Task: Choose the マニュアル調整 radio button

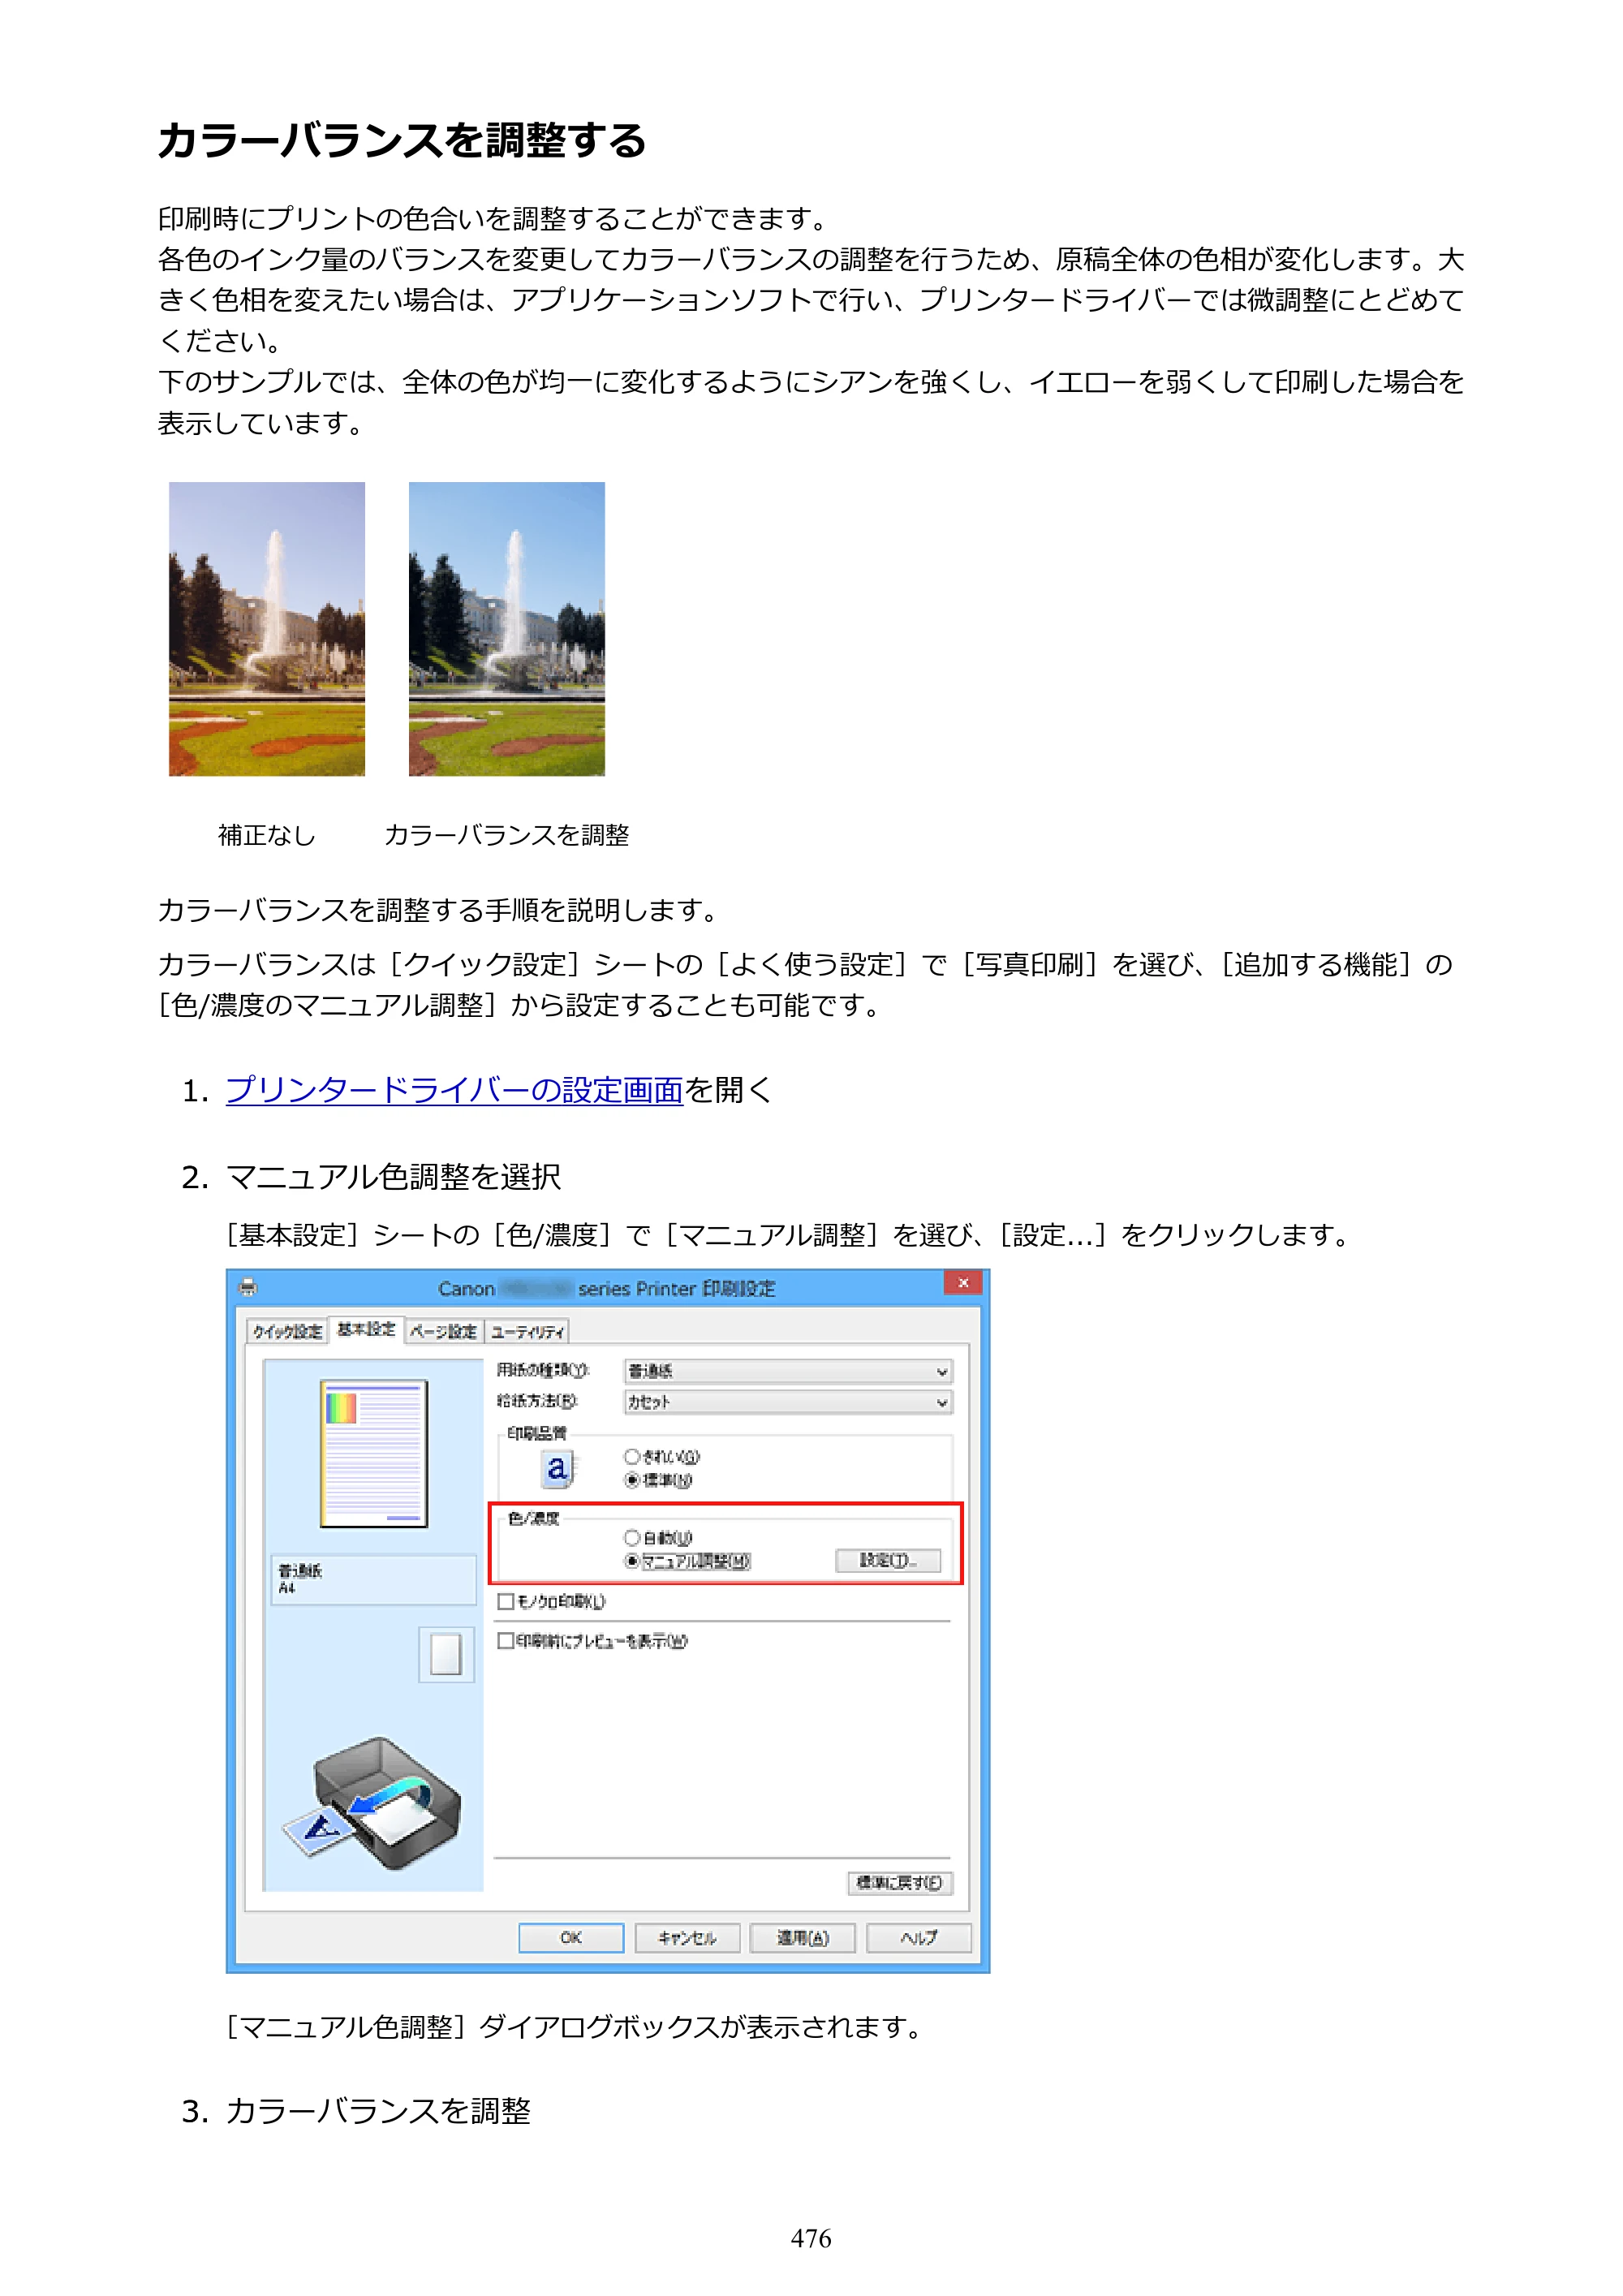Action: (x=632, y=1561)
